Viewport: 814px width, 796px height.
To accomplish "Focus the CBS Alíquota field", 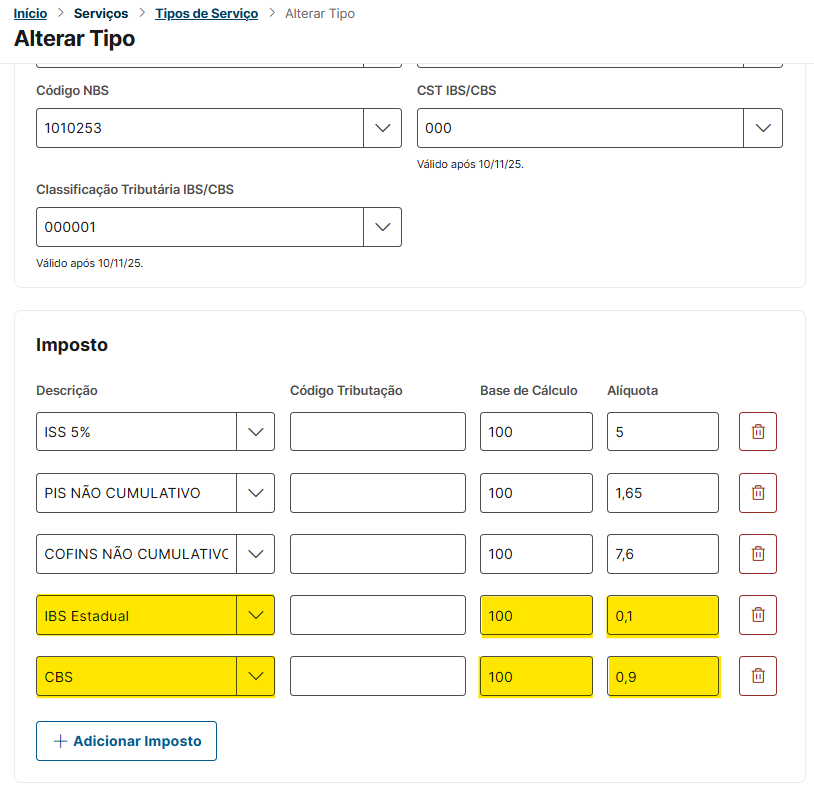I will point(662,676).
